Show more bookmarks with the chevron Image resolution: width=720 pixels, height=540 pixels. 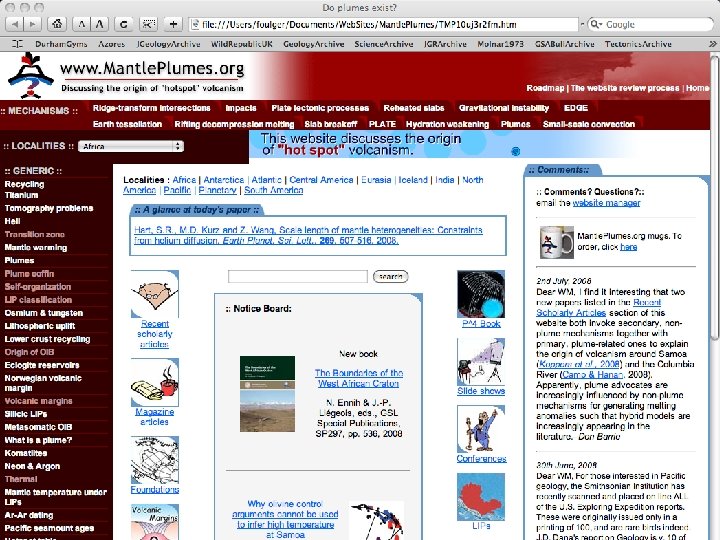click(x=712, y=44)
